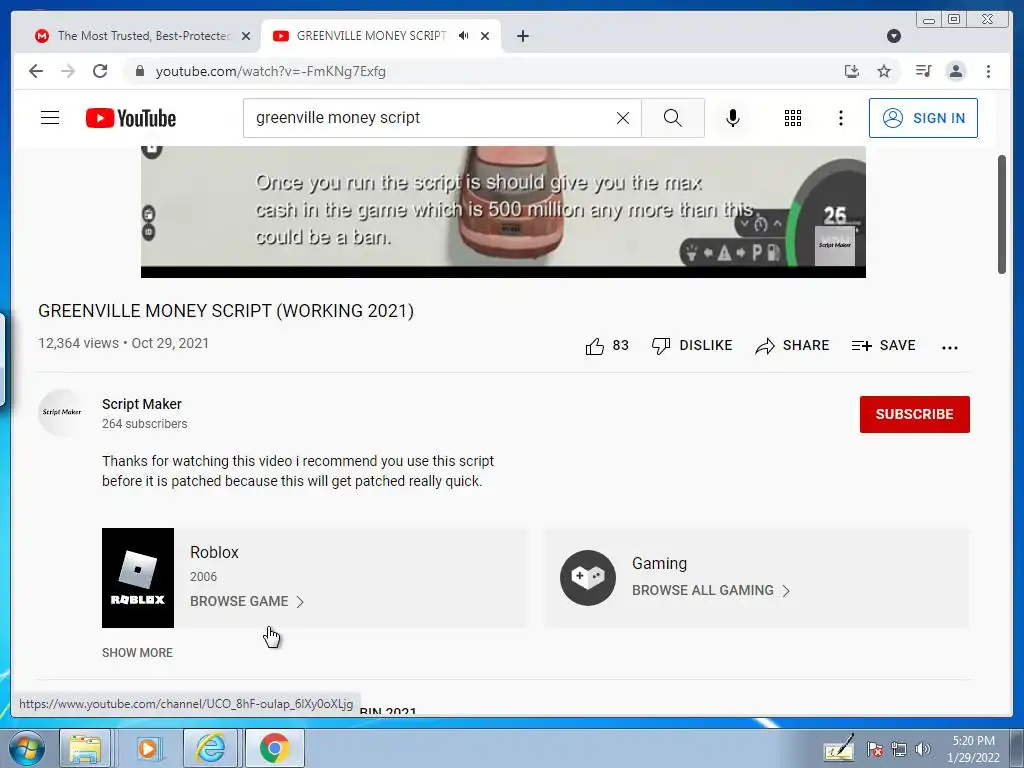The image size is (1024, 768).
Task: Click the magnifier search button
Action: [x=673, y=118]
